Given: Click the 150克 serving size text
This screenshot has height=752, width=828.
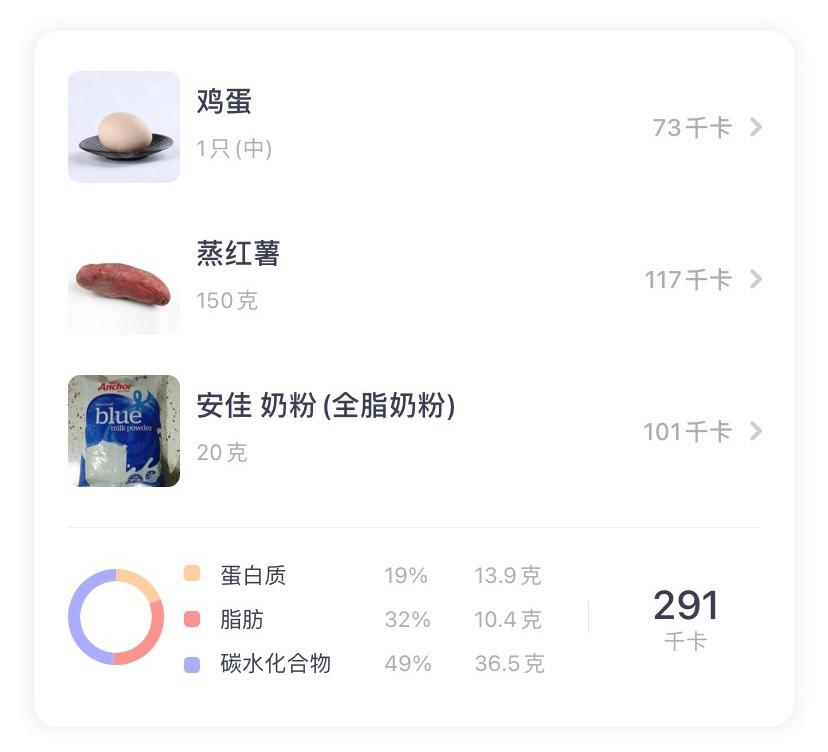Looking at the screenshot, I should tap(227, 301).
